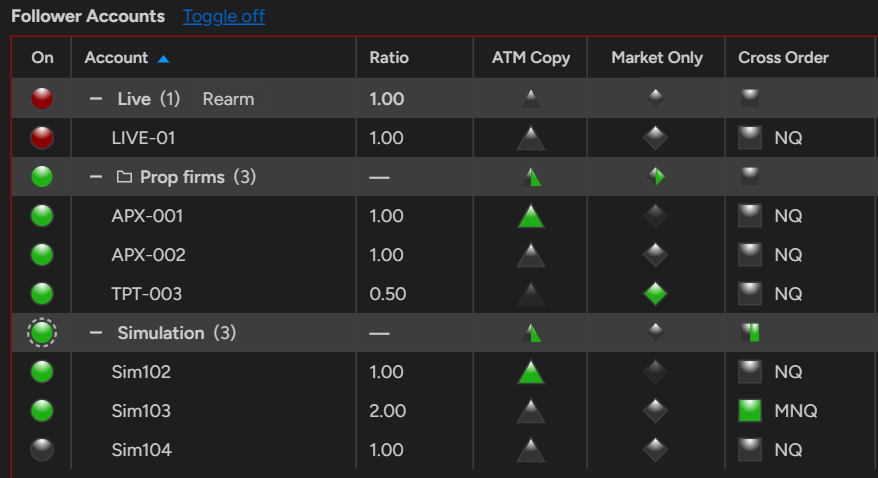
Task: Select the Sim104 account name
Action: coord(141,450)
